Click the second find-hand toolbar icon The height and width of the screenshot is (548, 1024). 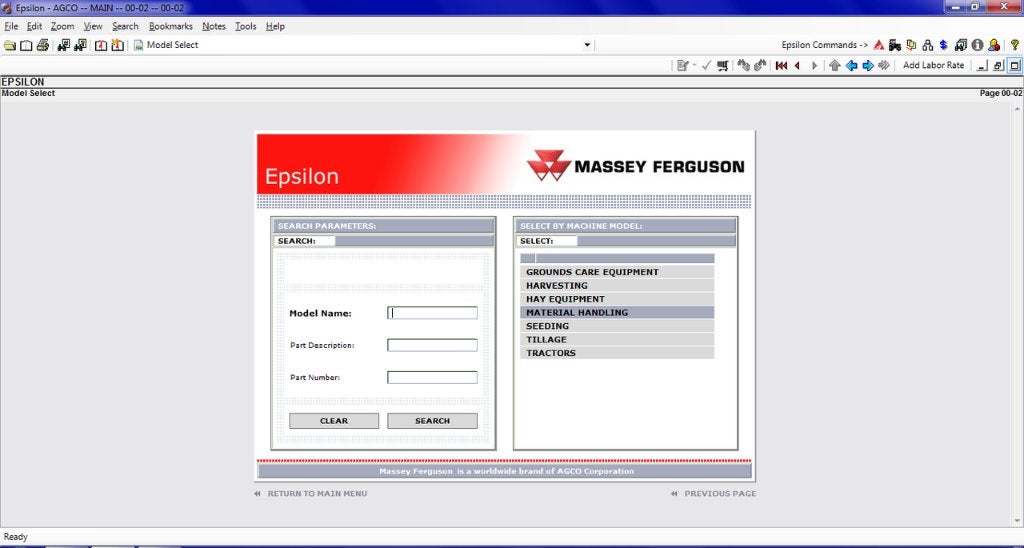pos(760,65)
